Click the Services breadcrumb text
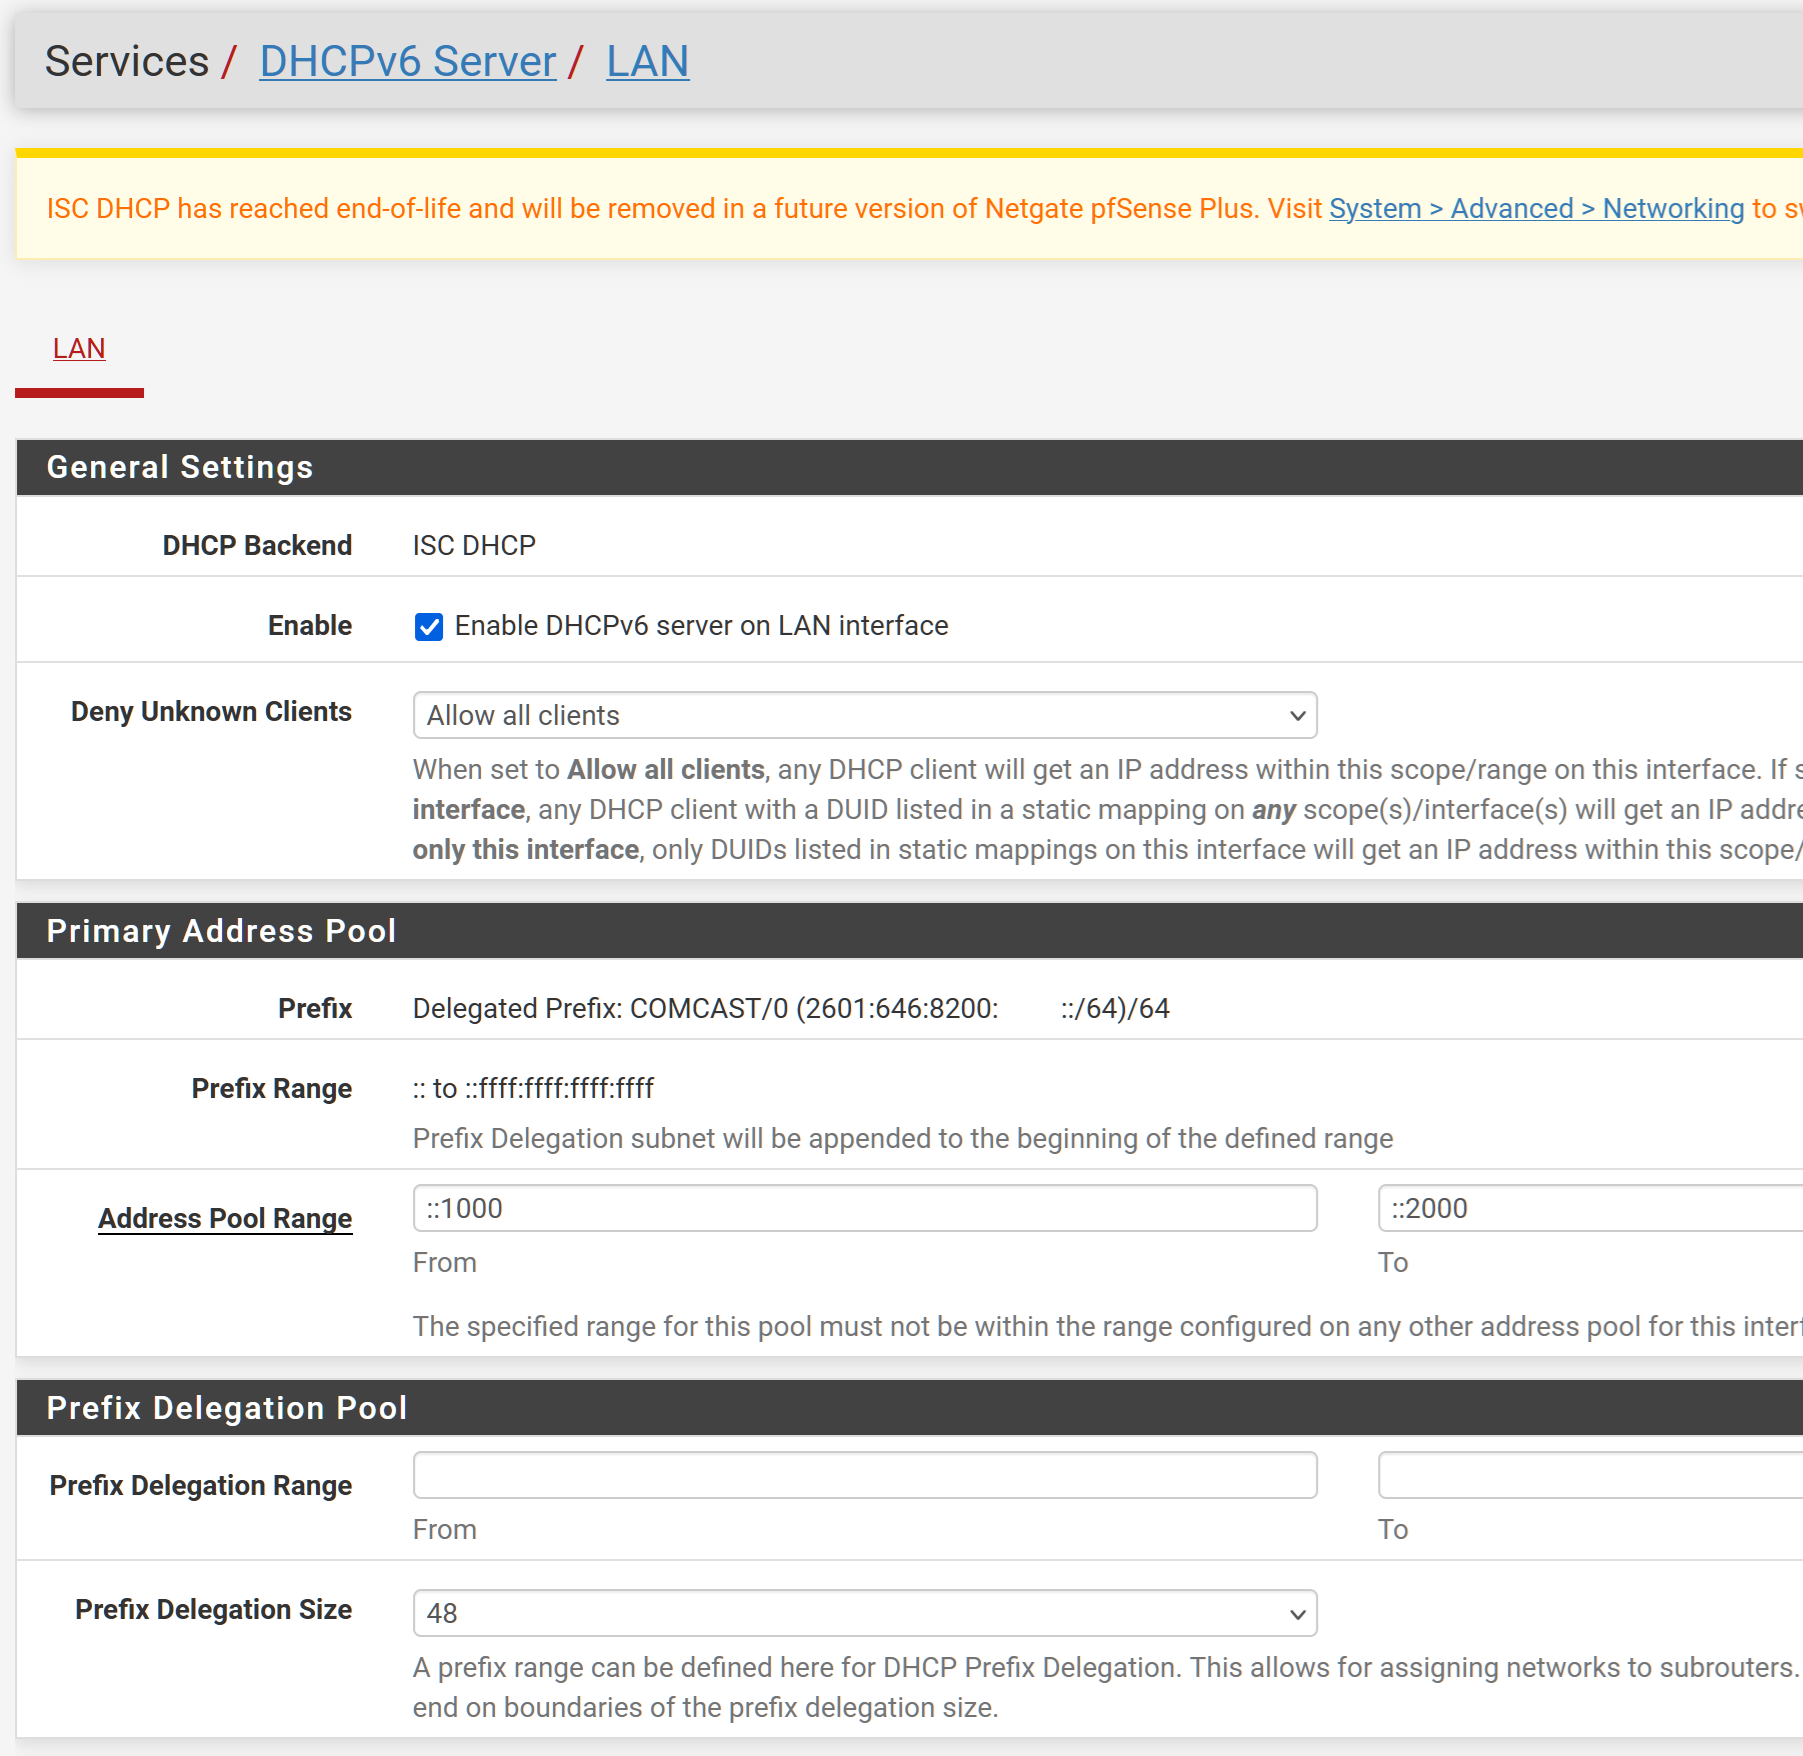Image resolution: width=1803 pixels, height=1756 pixels. 127,62
